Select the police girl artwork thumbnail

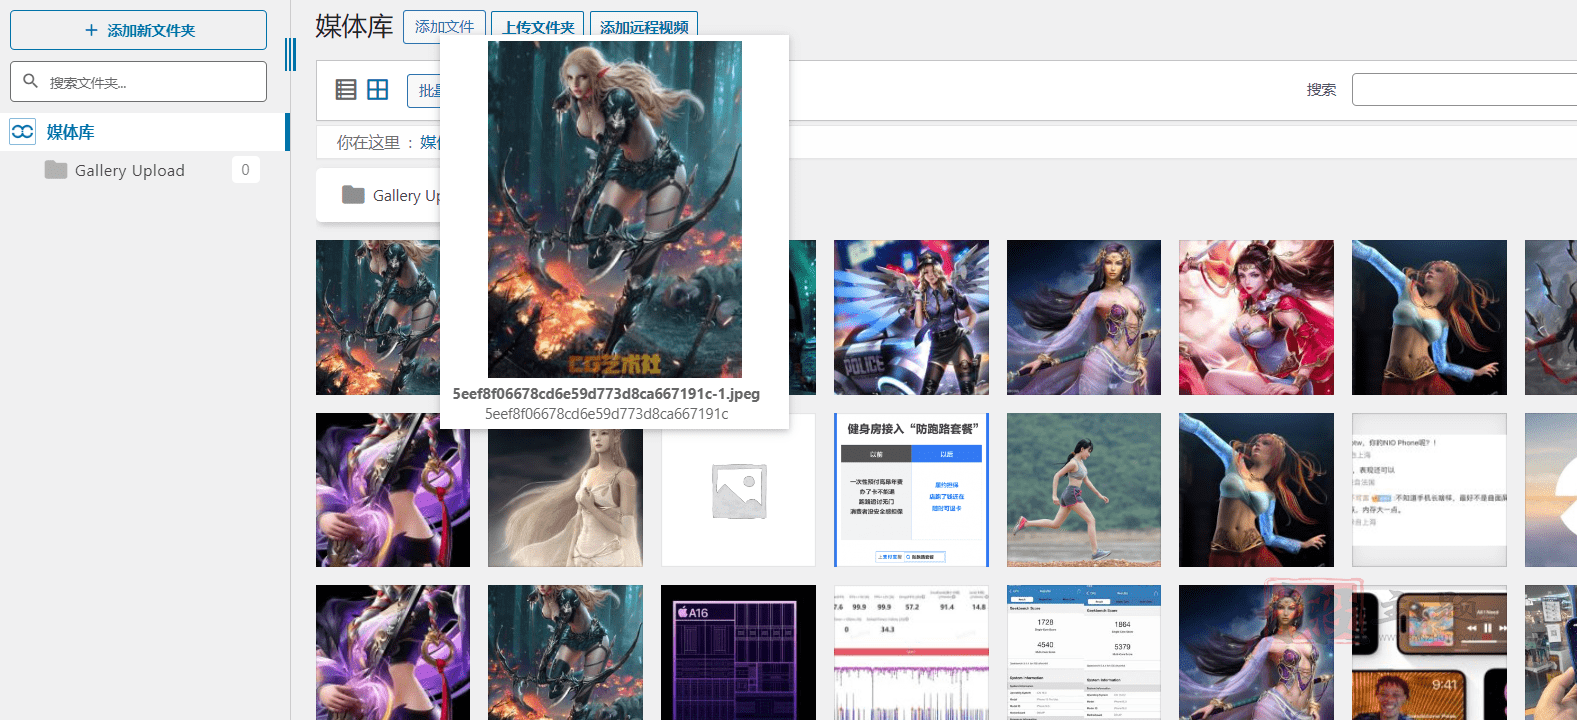point(911,317)
